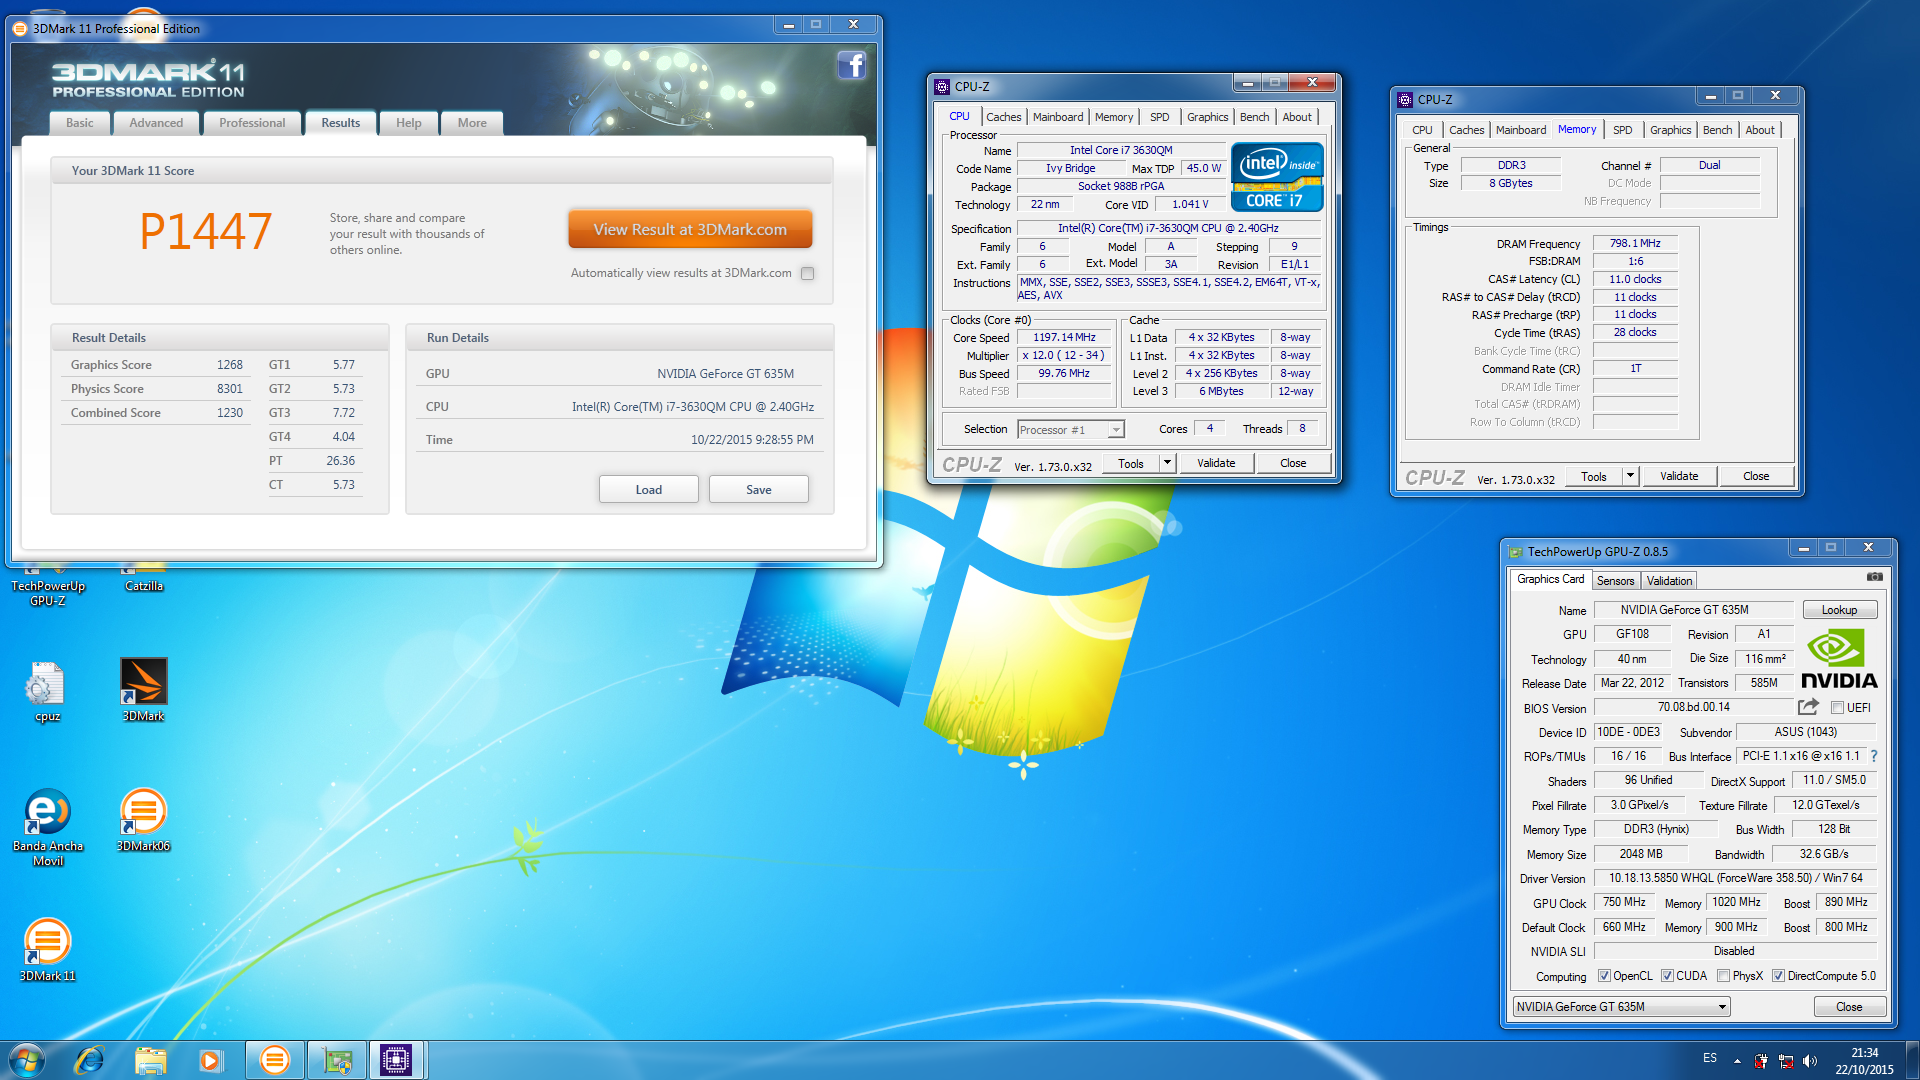The width and height of the screenshot is (1920, 1080).
Task: Click the Bus Interface question mark in GPU-Z
Action: coord(1874,757)
